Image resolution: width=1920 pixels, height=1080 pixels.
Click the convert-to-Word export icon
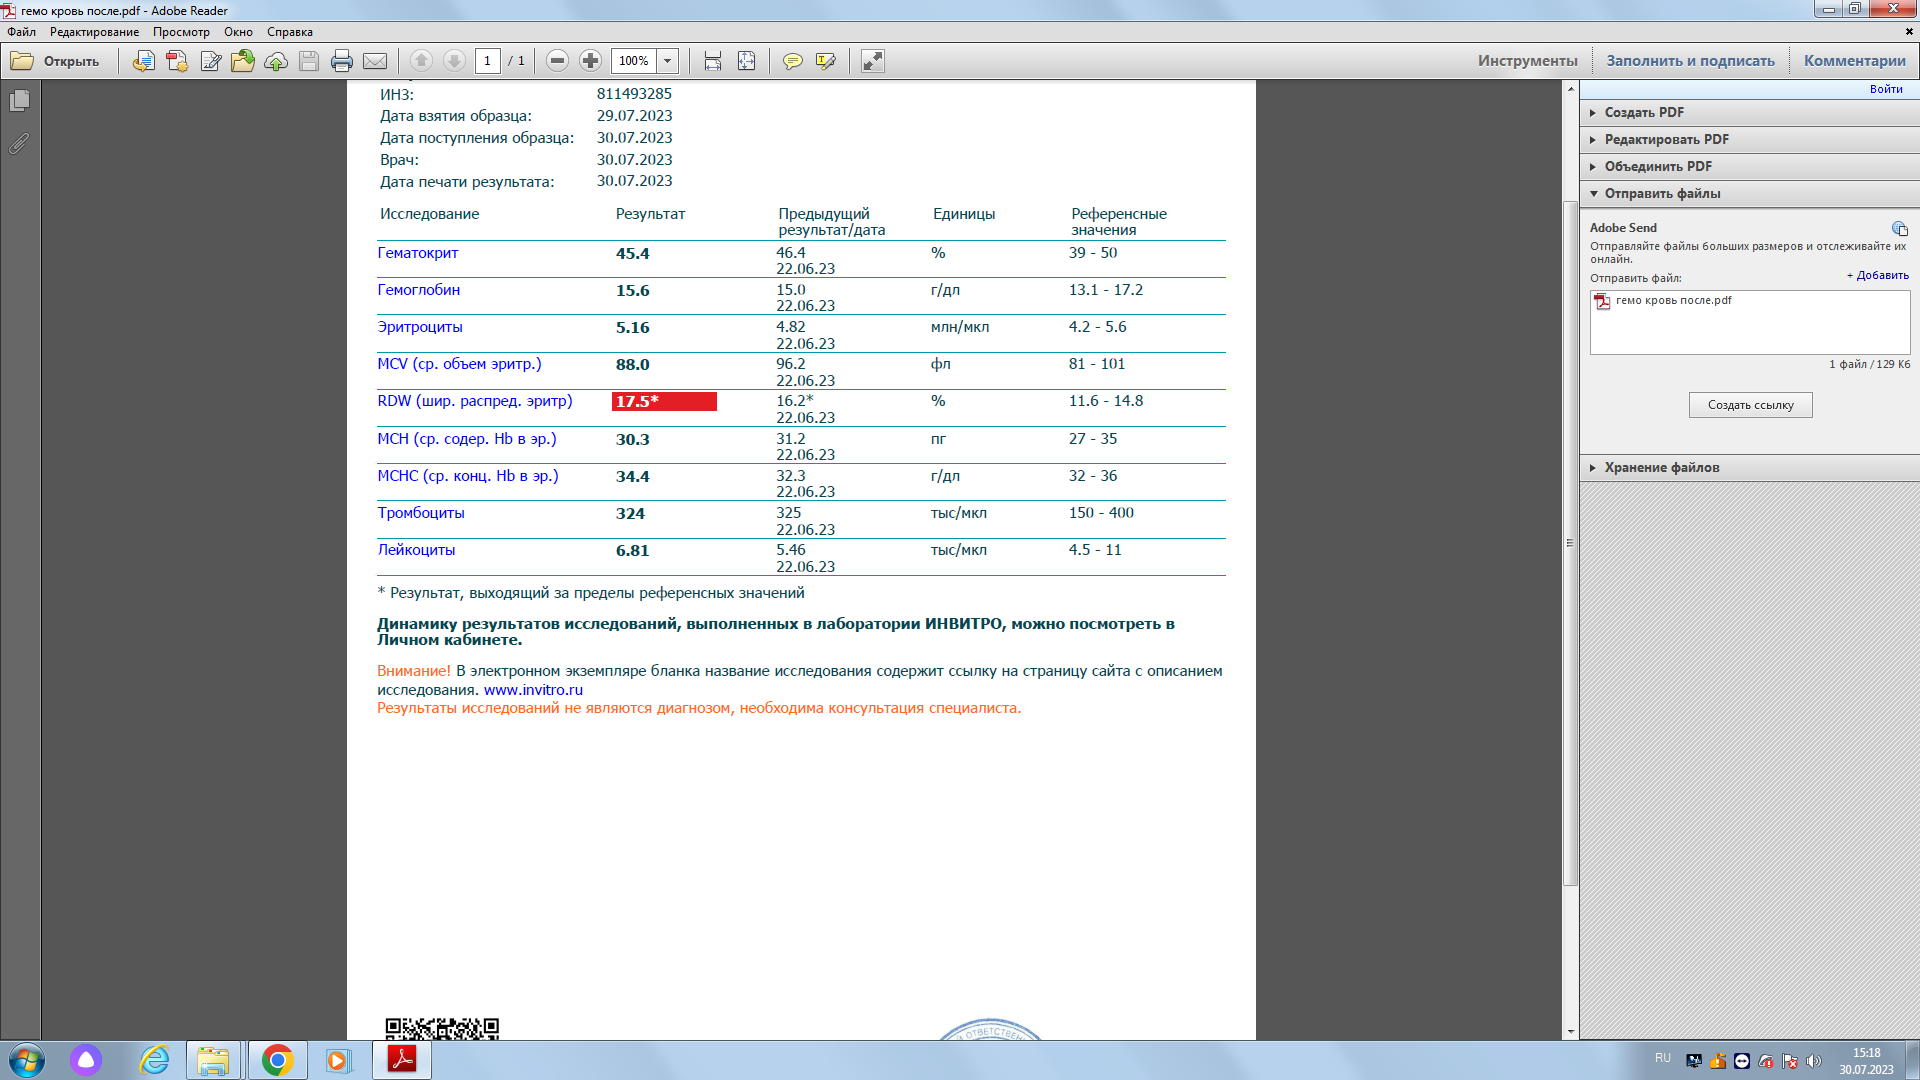144,61
